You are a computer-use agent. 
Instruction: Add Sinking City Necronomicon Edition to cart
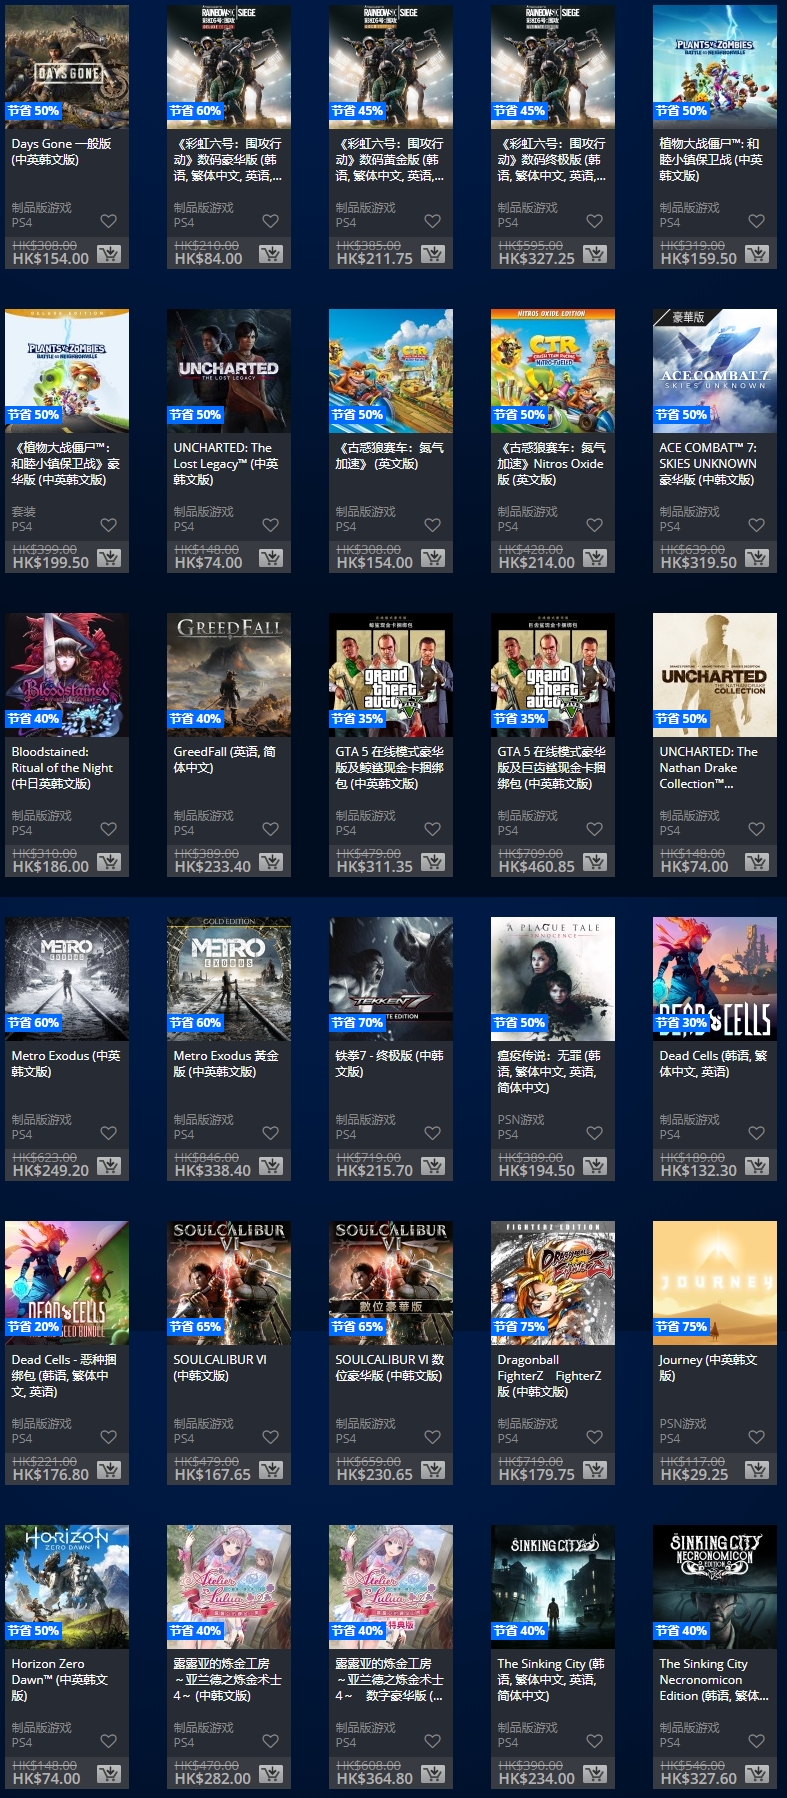tap(757, 1774)
